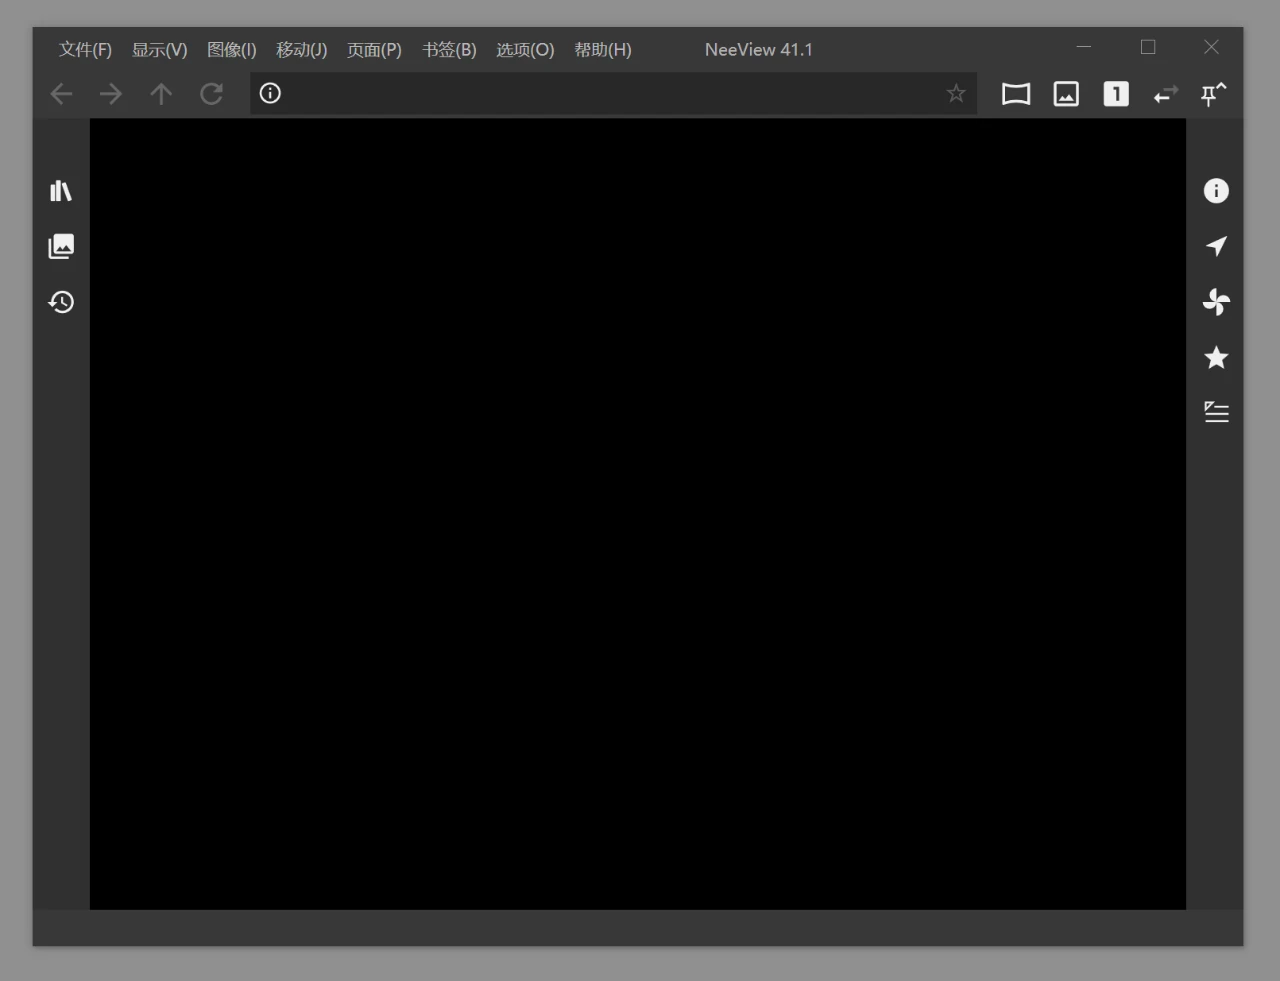Open the 移动(J) menu
The height and width of the screenshot is (981, 1280).
pos(302,50)
